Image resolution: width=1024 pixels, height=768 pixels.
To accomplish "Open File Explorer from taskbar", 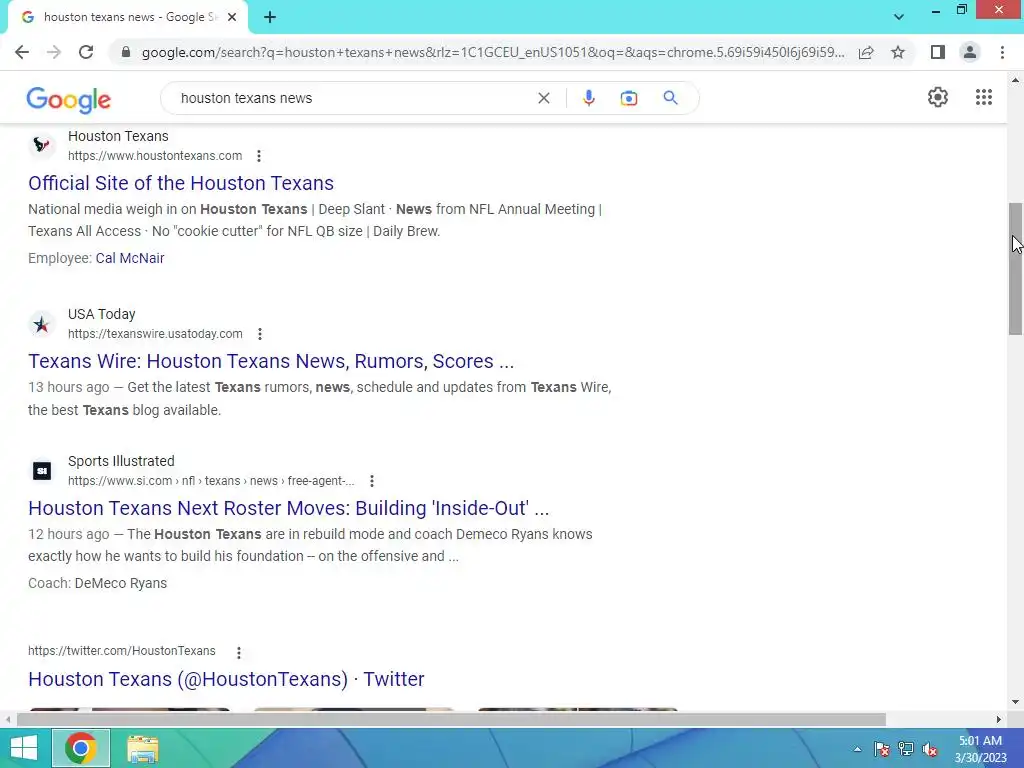I will [x=142, y=748].
